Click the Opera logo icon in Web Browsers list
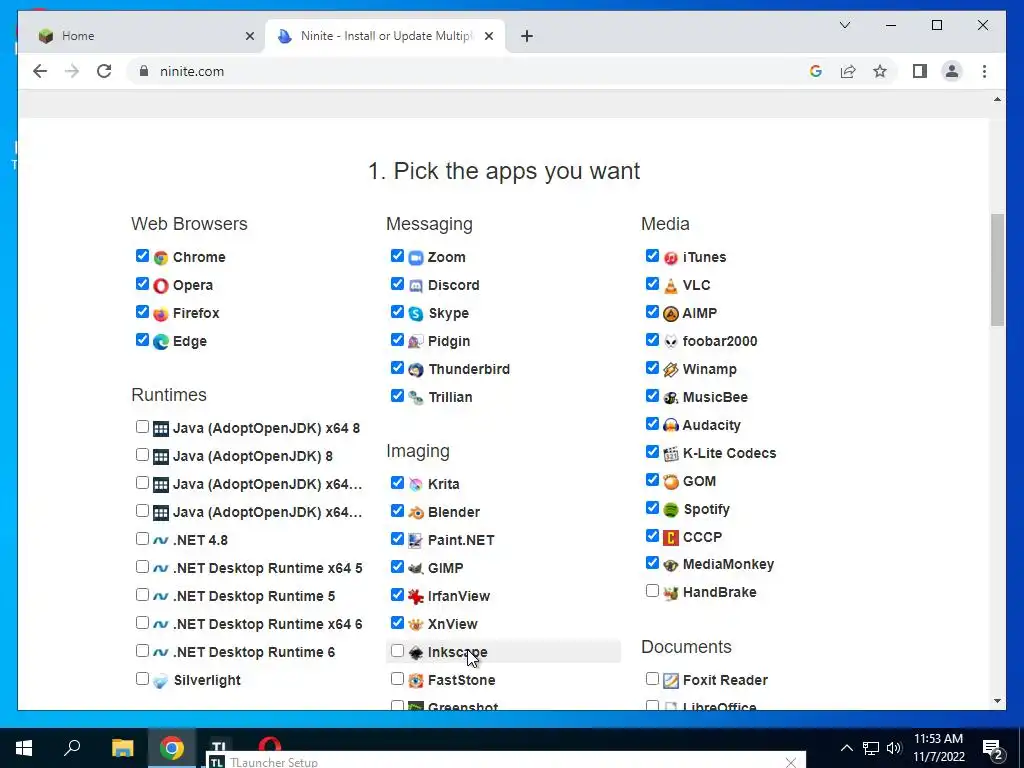This screenshot has width=1024, height=768. (161, 285)
